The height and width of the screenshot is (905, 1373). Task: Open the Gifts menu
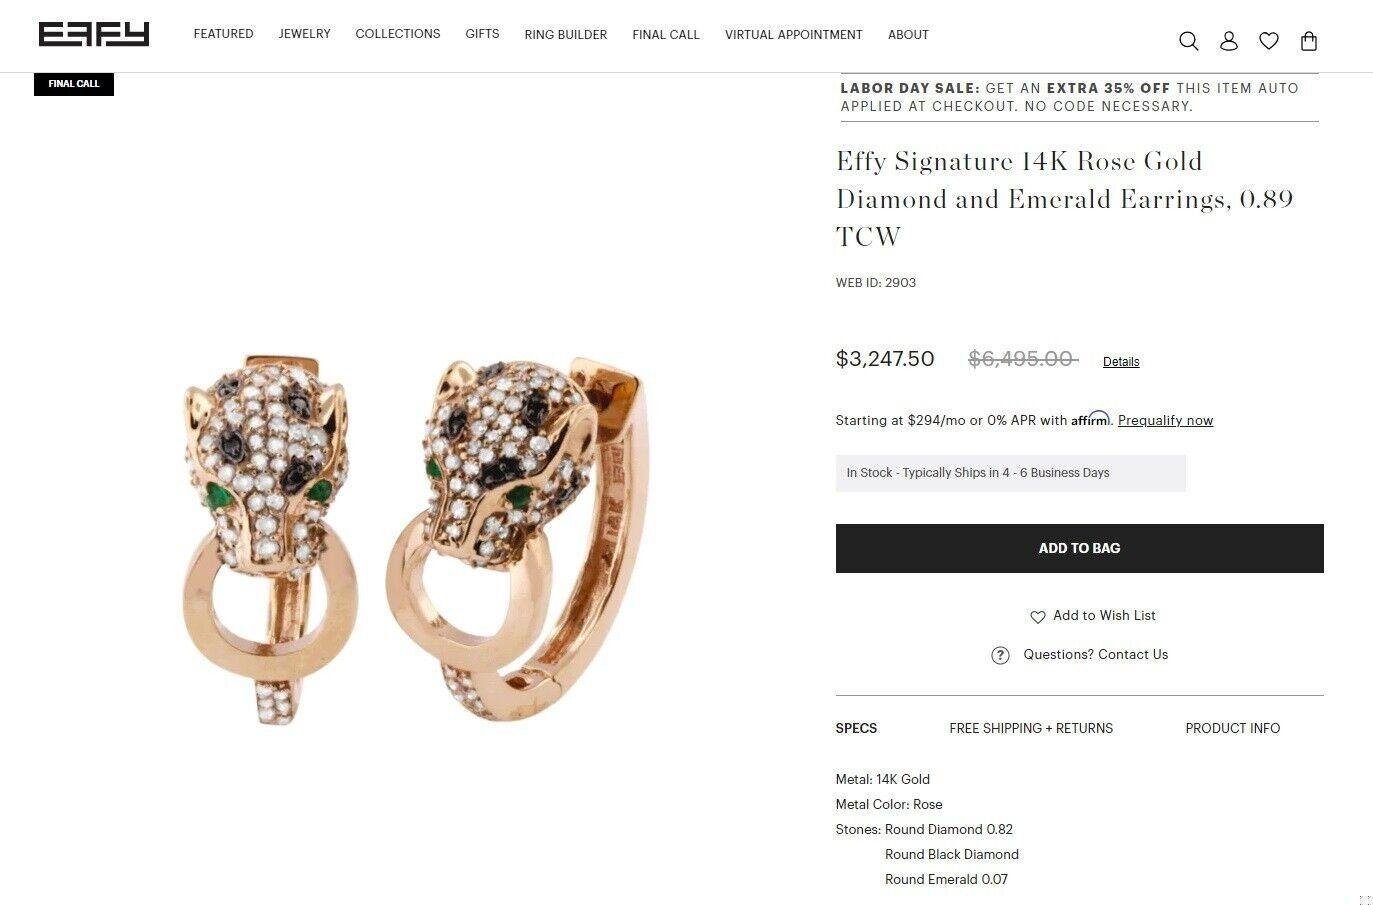click(x=482, y=34)
